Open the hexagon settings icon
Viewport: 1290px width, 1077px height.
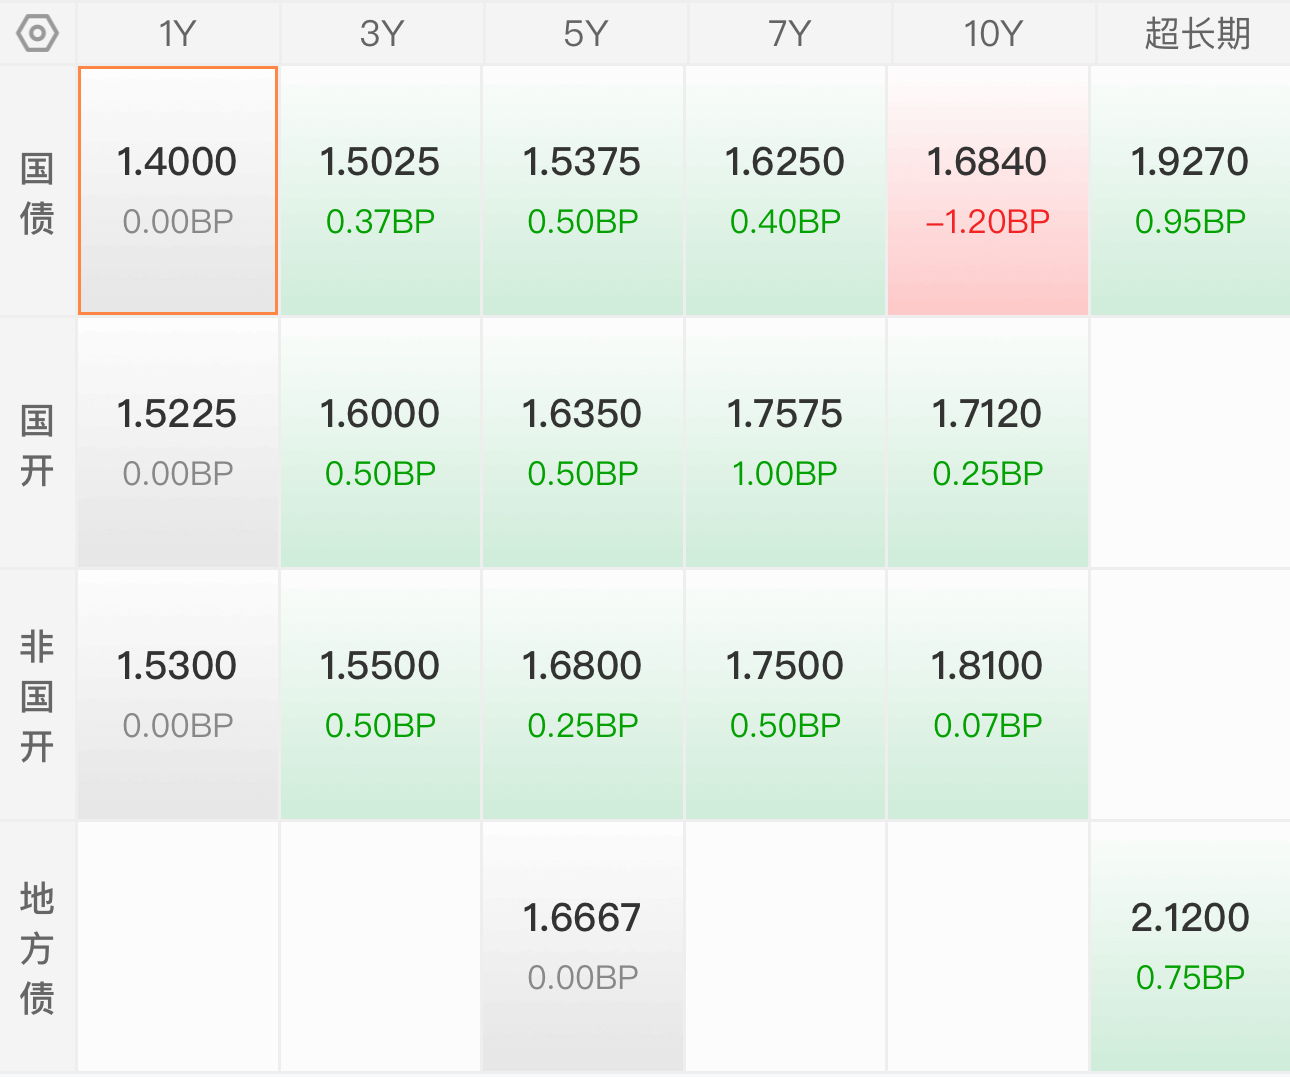37,34
